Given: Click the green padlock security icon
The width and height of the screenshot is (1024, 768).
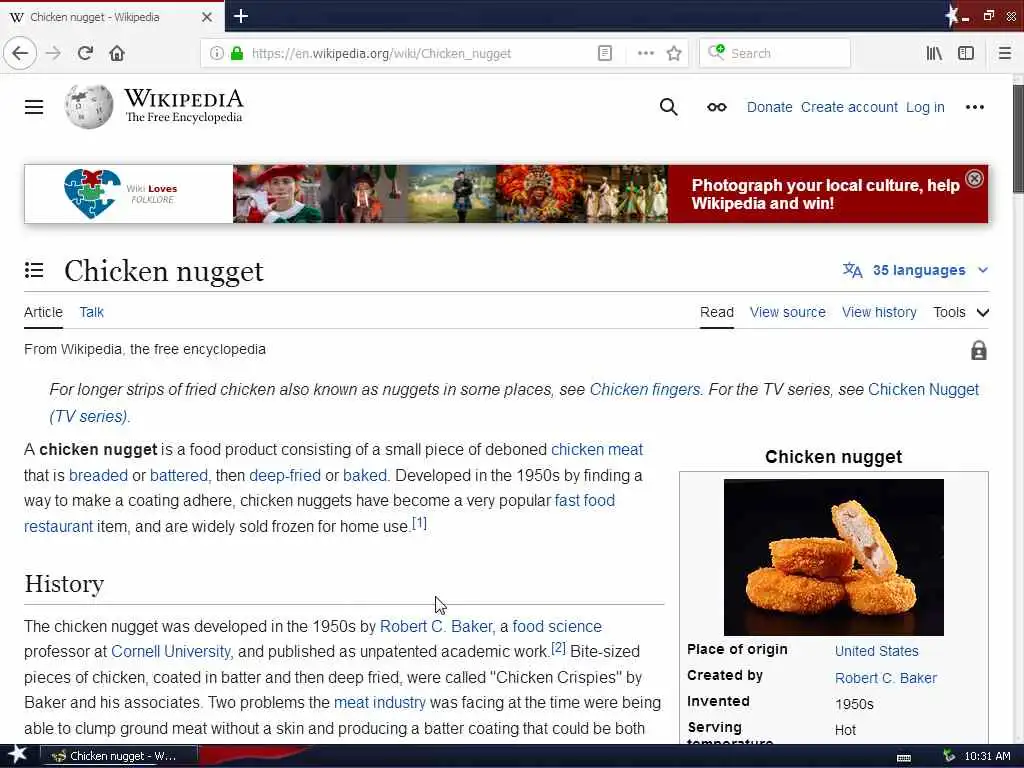Looking at the screenshot, I should coord(236,53).
